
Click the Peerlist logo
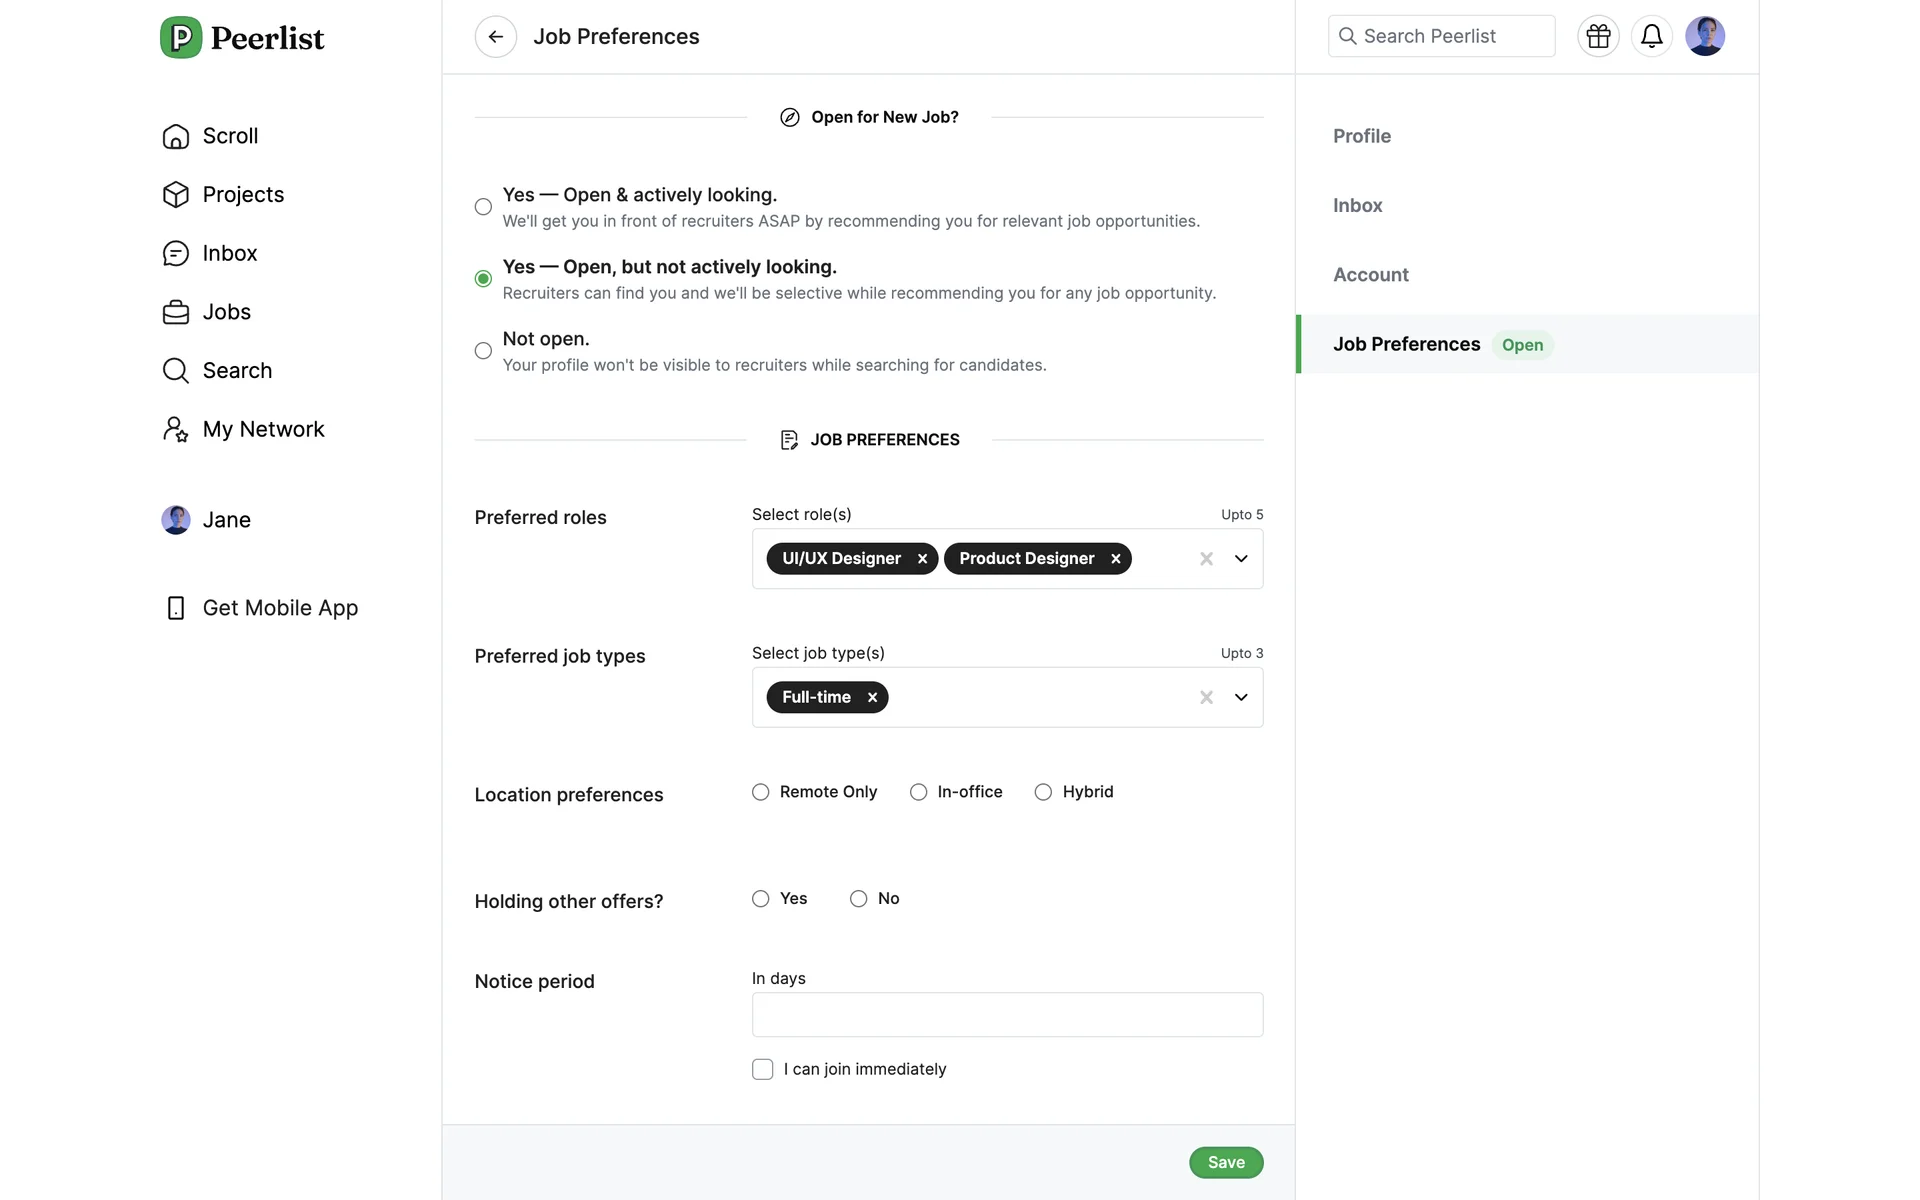tap(242, 38)
